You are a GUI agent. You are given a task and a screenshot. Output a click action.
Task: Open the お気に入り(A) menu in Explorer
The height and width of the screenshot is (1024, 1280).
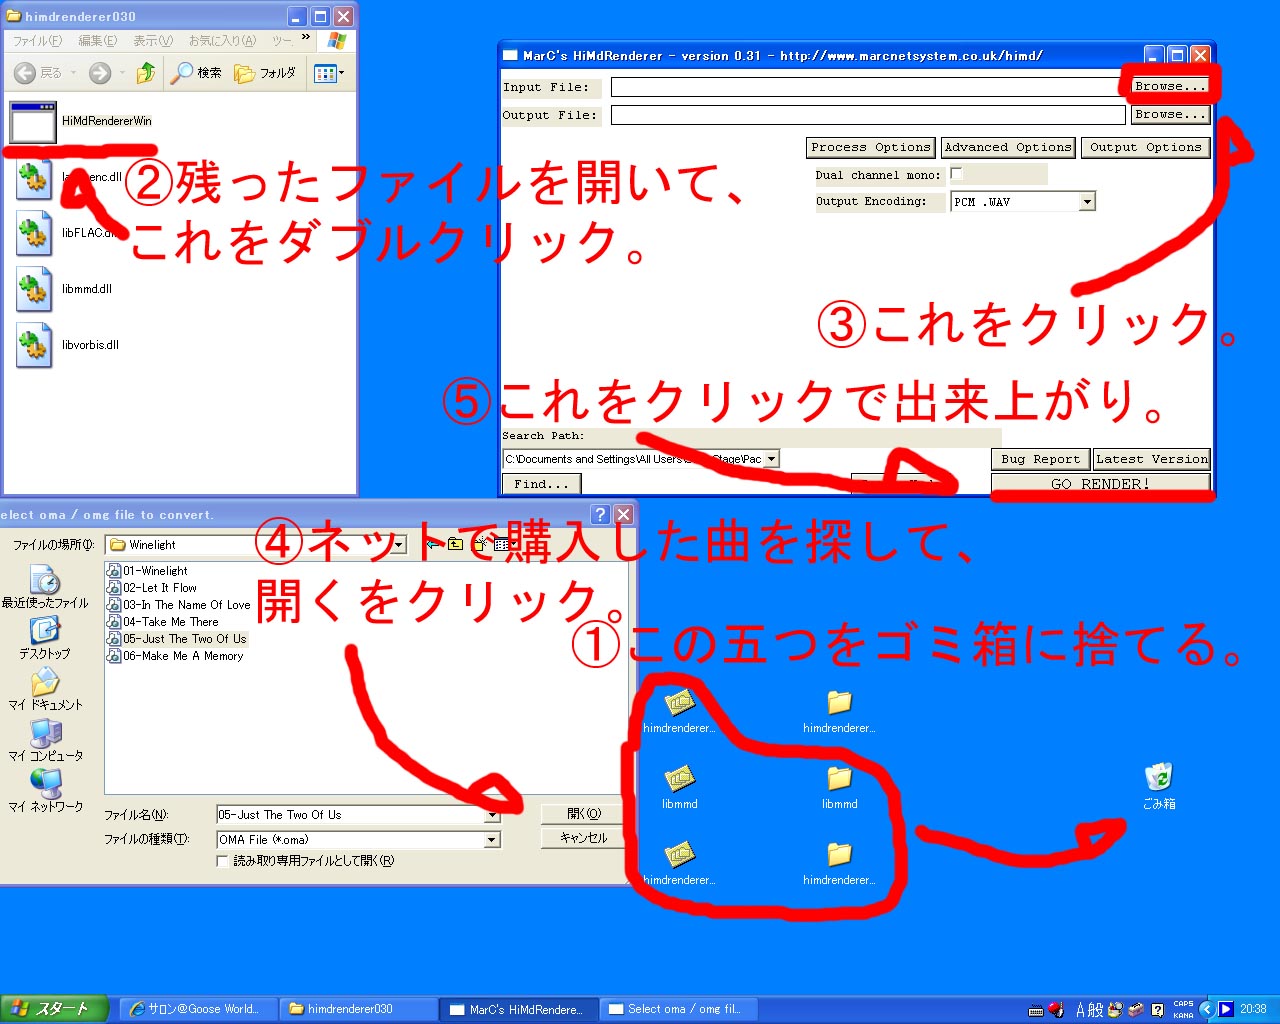pos(222,41)
